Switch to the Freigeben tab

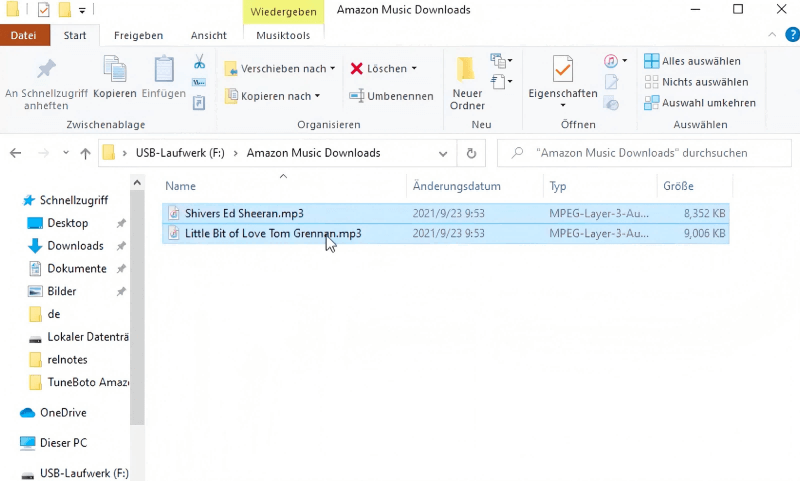tap(138, 35)
